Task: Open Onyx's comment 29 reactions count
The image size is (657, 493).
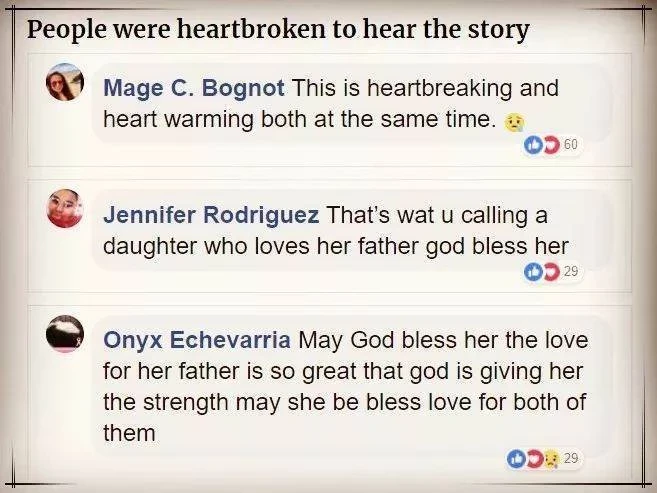Action: [x=571, y=458]
